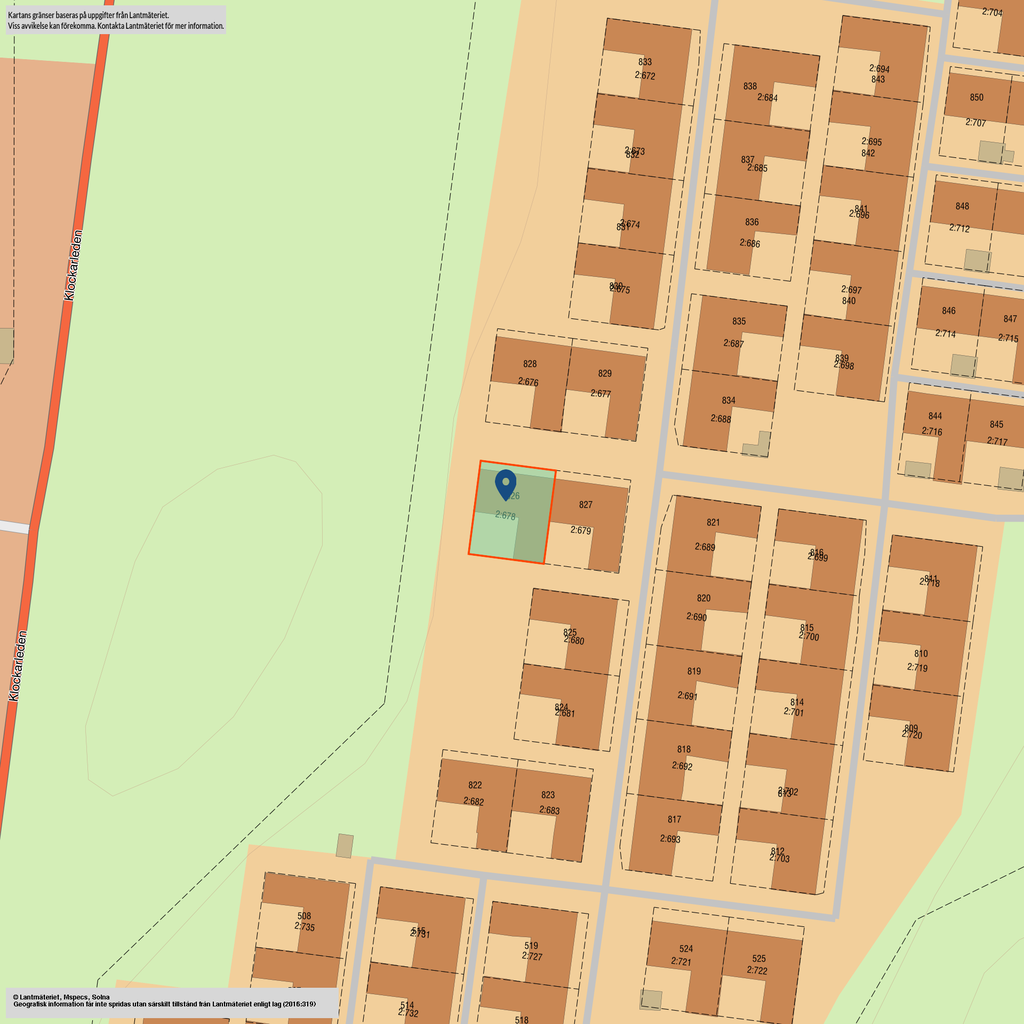Select house number 833

645,62
